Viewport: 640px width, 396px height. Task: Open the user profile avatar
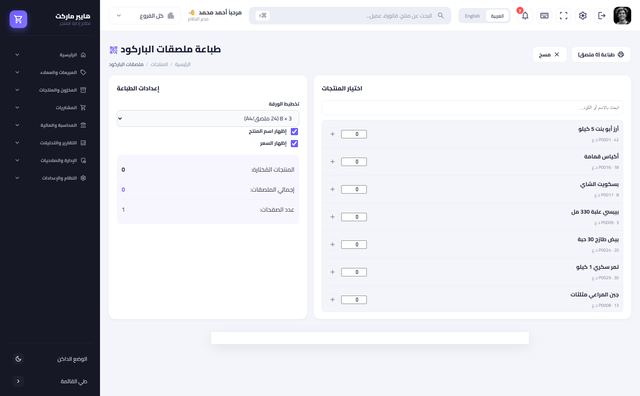tap(622, 16)
